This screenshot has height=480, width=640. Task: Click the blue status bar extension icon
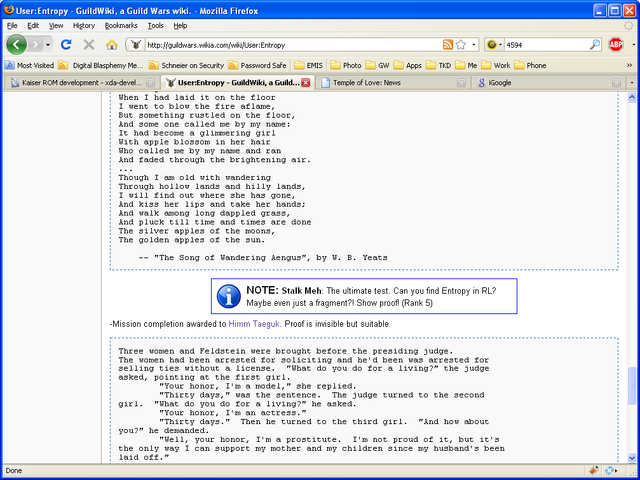(611, 471)
